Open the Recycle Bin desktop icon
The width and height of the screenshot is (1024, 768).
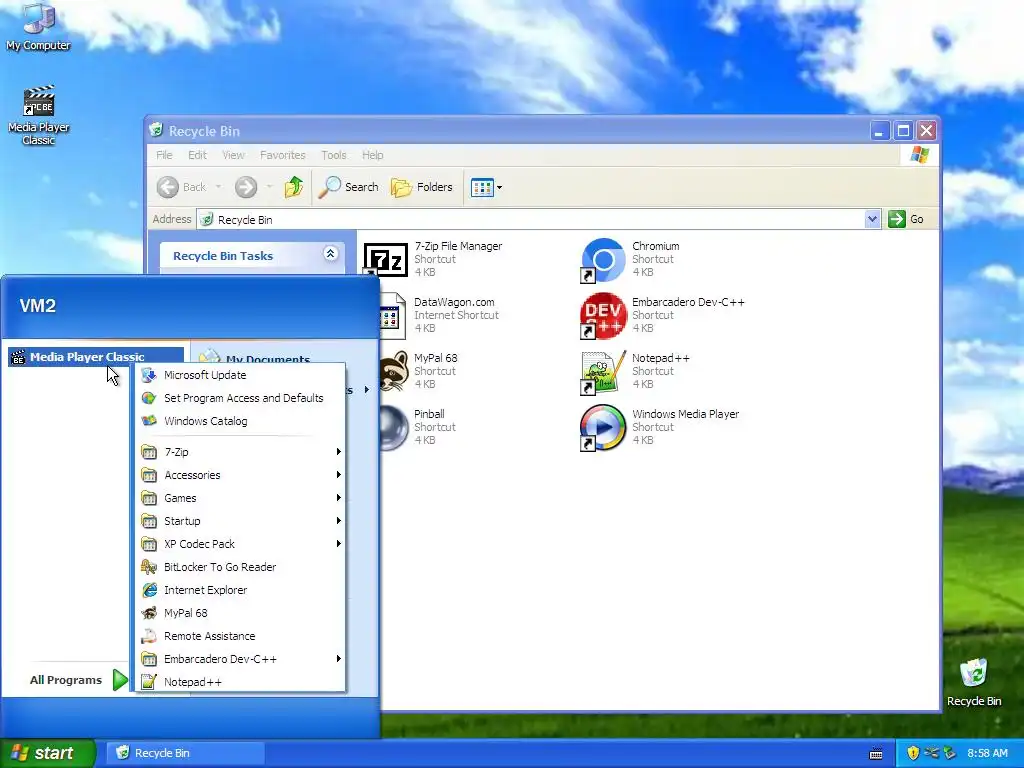pyautogui.click(x=974, y=682)
